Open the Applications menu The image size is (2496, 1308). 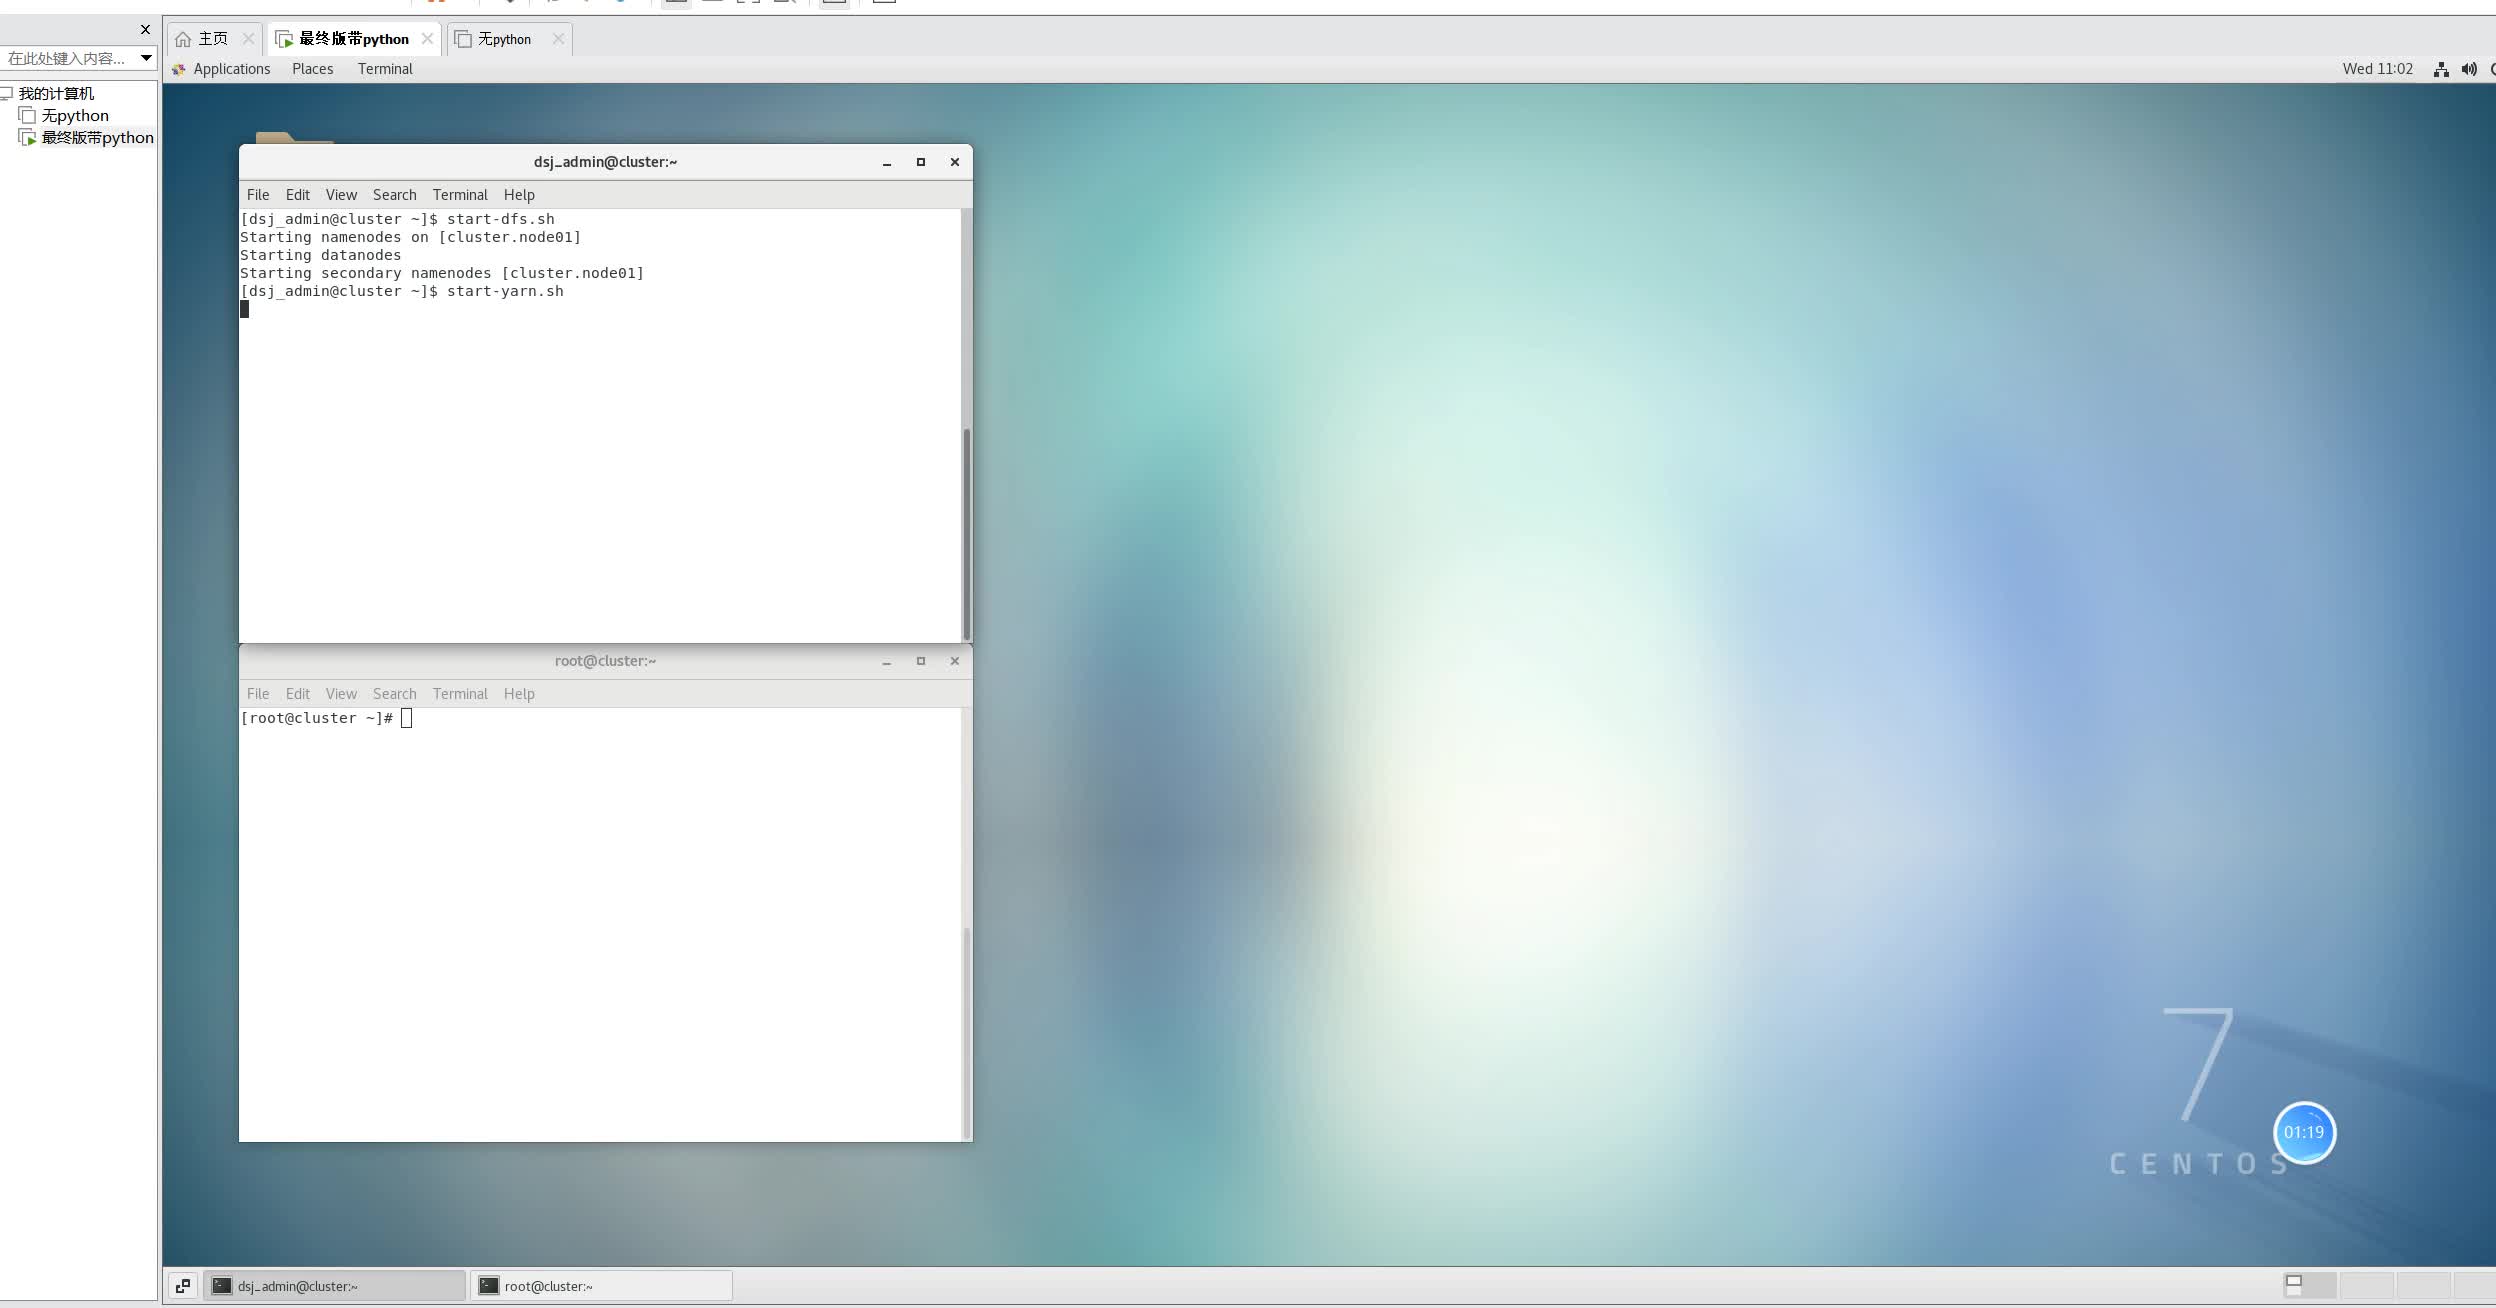pos(231,69)
